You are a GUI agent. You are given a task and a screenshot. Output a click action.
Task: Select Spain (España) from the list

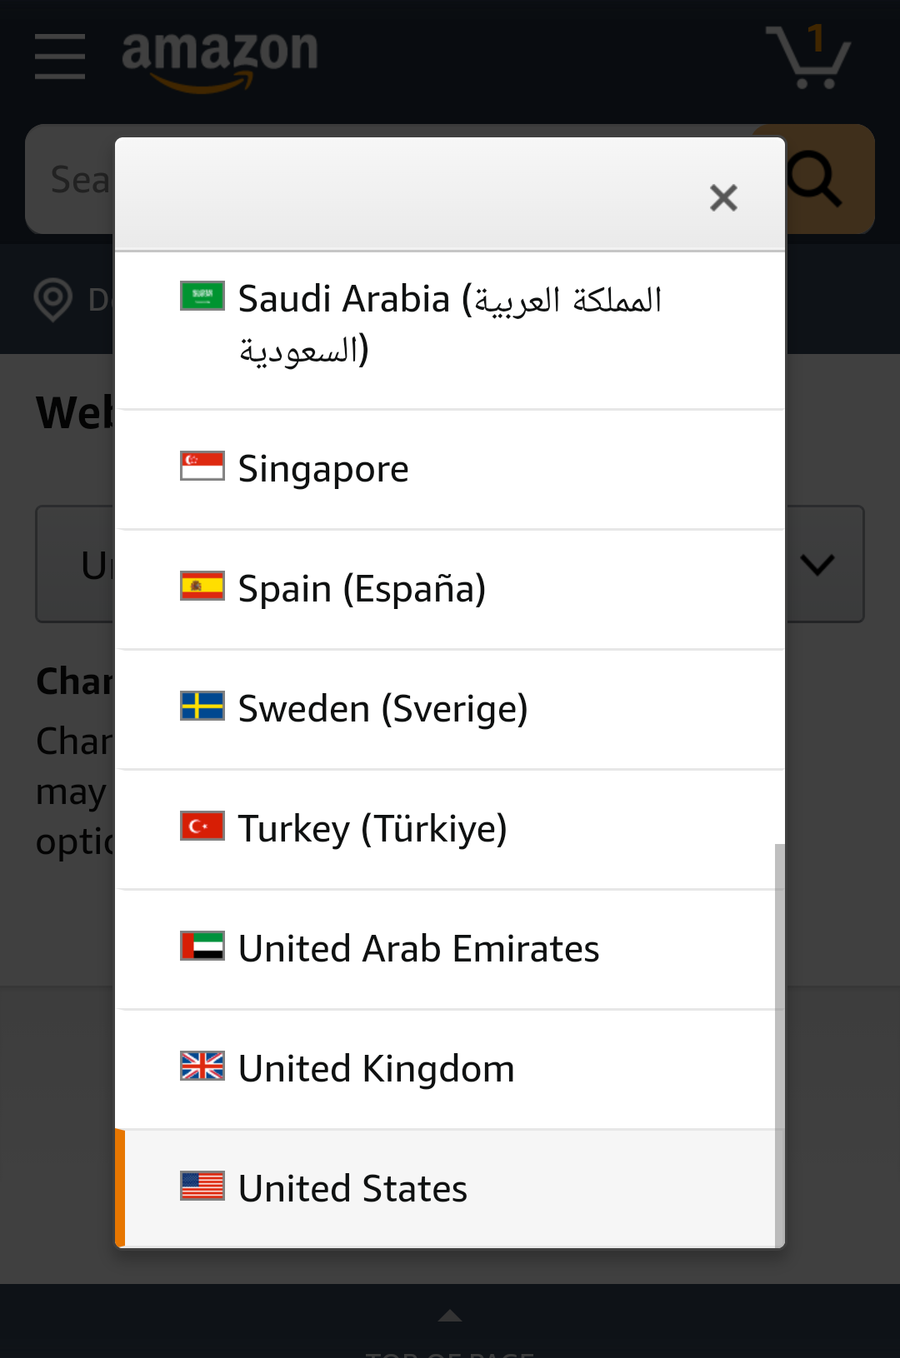click(x=450, y=589)
